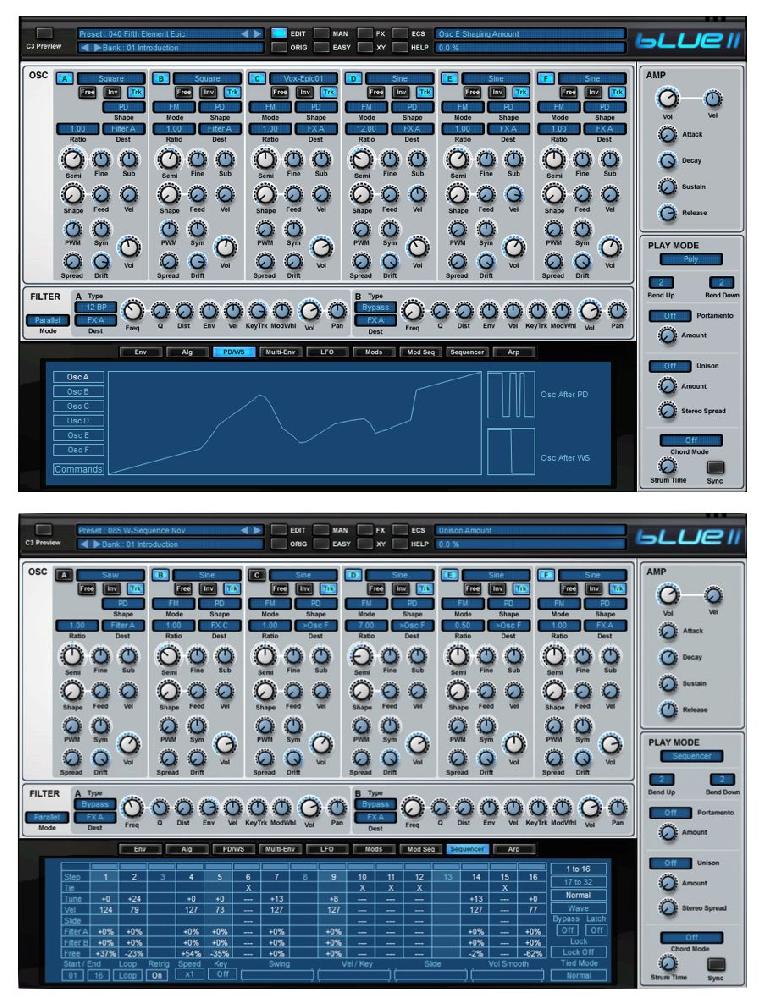The height and width of the screenshot is (1007, 768).
Task: Open Filter A Bypass type in W-Sequence instance
Action: click(x=96, y=804)
